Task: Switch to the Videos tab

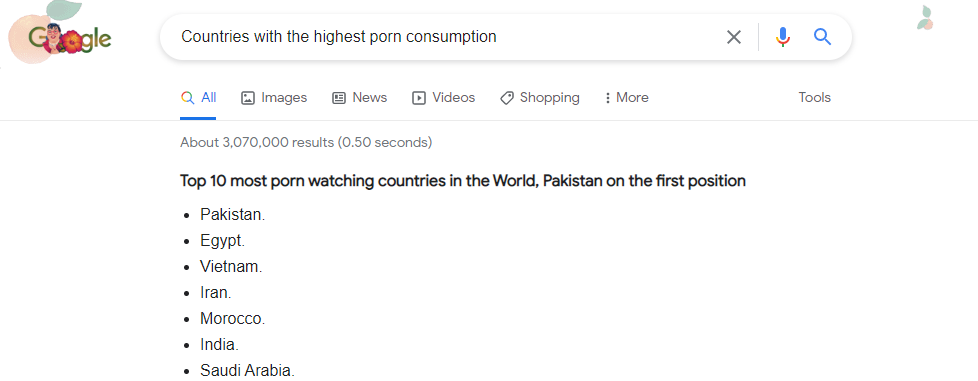Action: (444, 98)
